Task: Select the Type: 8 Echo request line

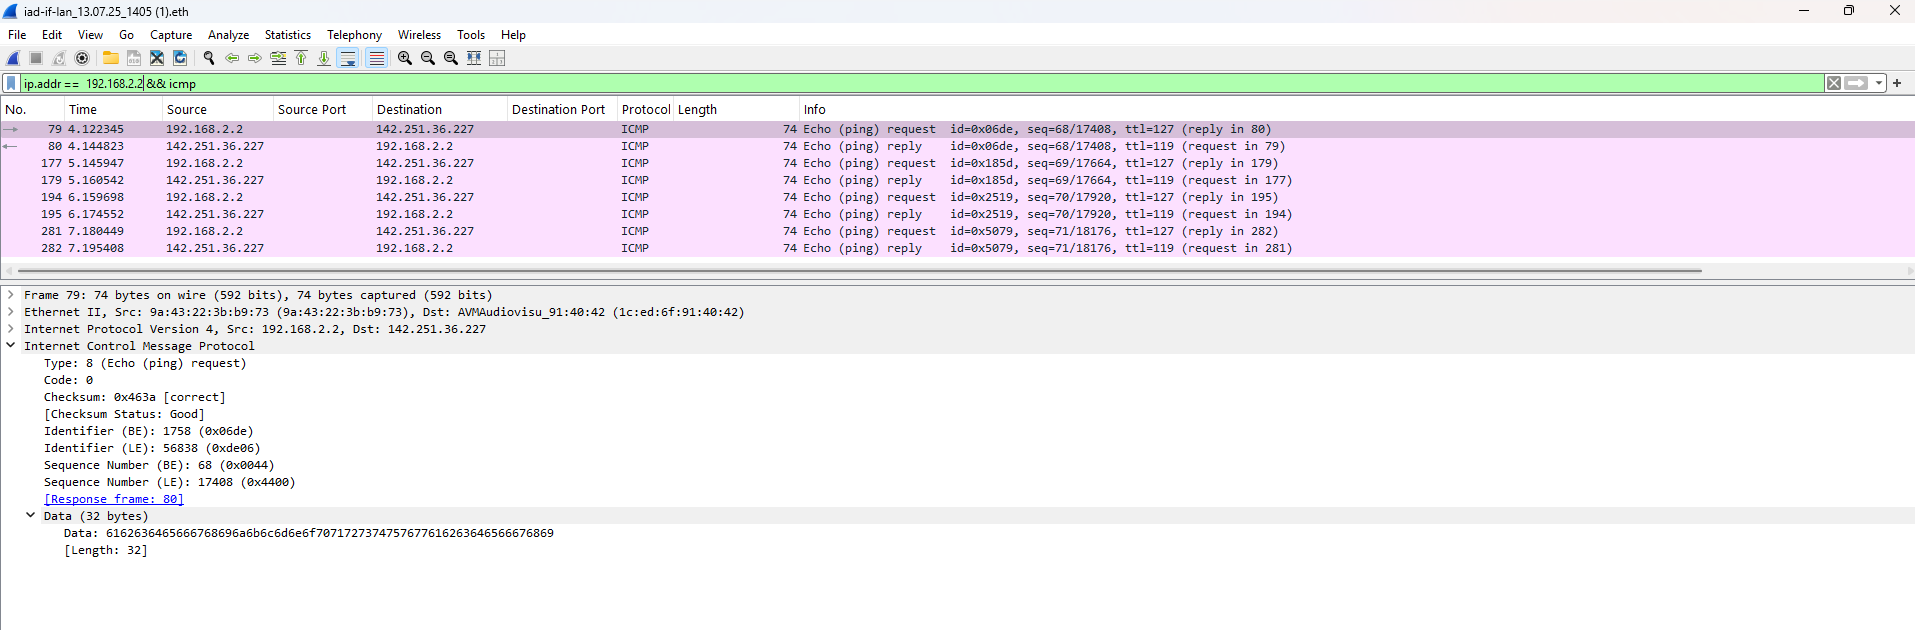Action: tap(145, 363)
